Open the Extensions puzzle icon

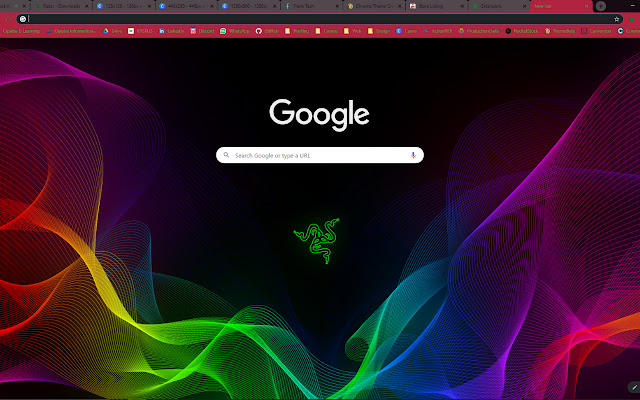[x=632, y=19]
